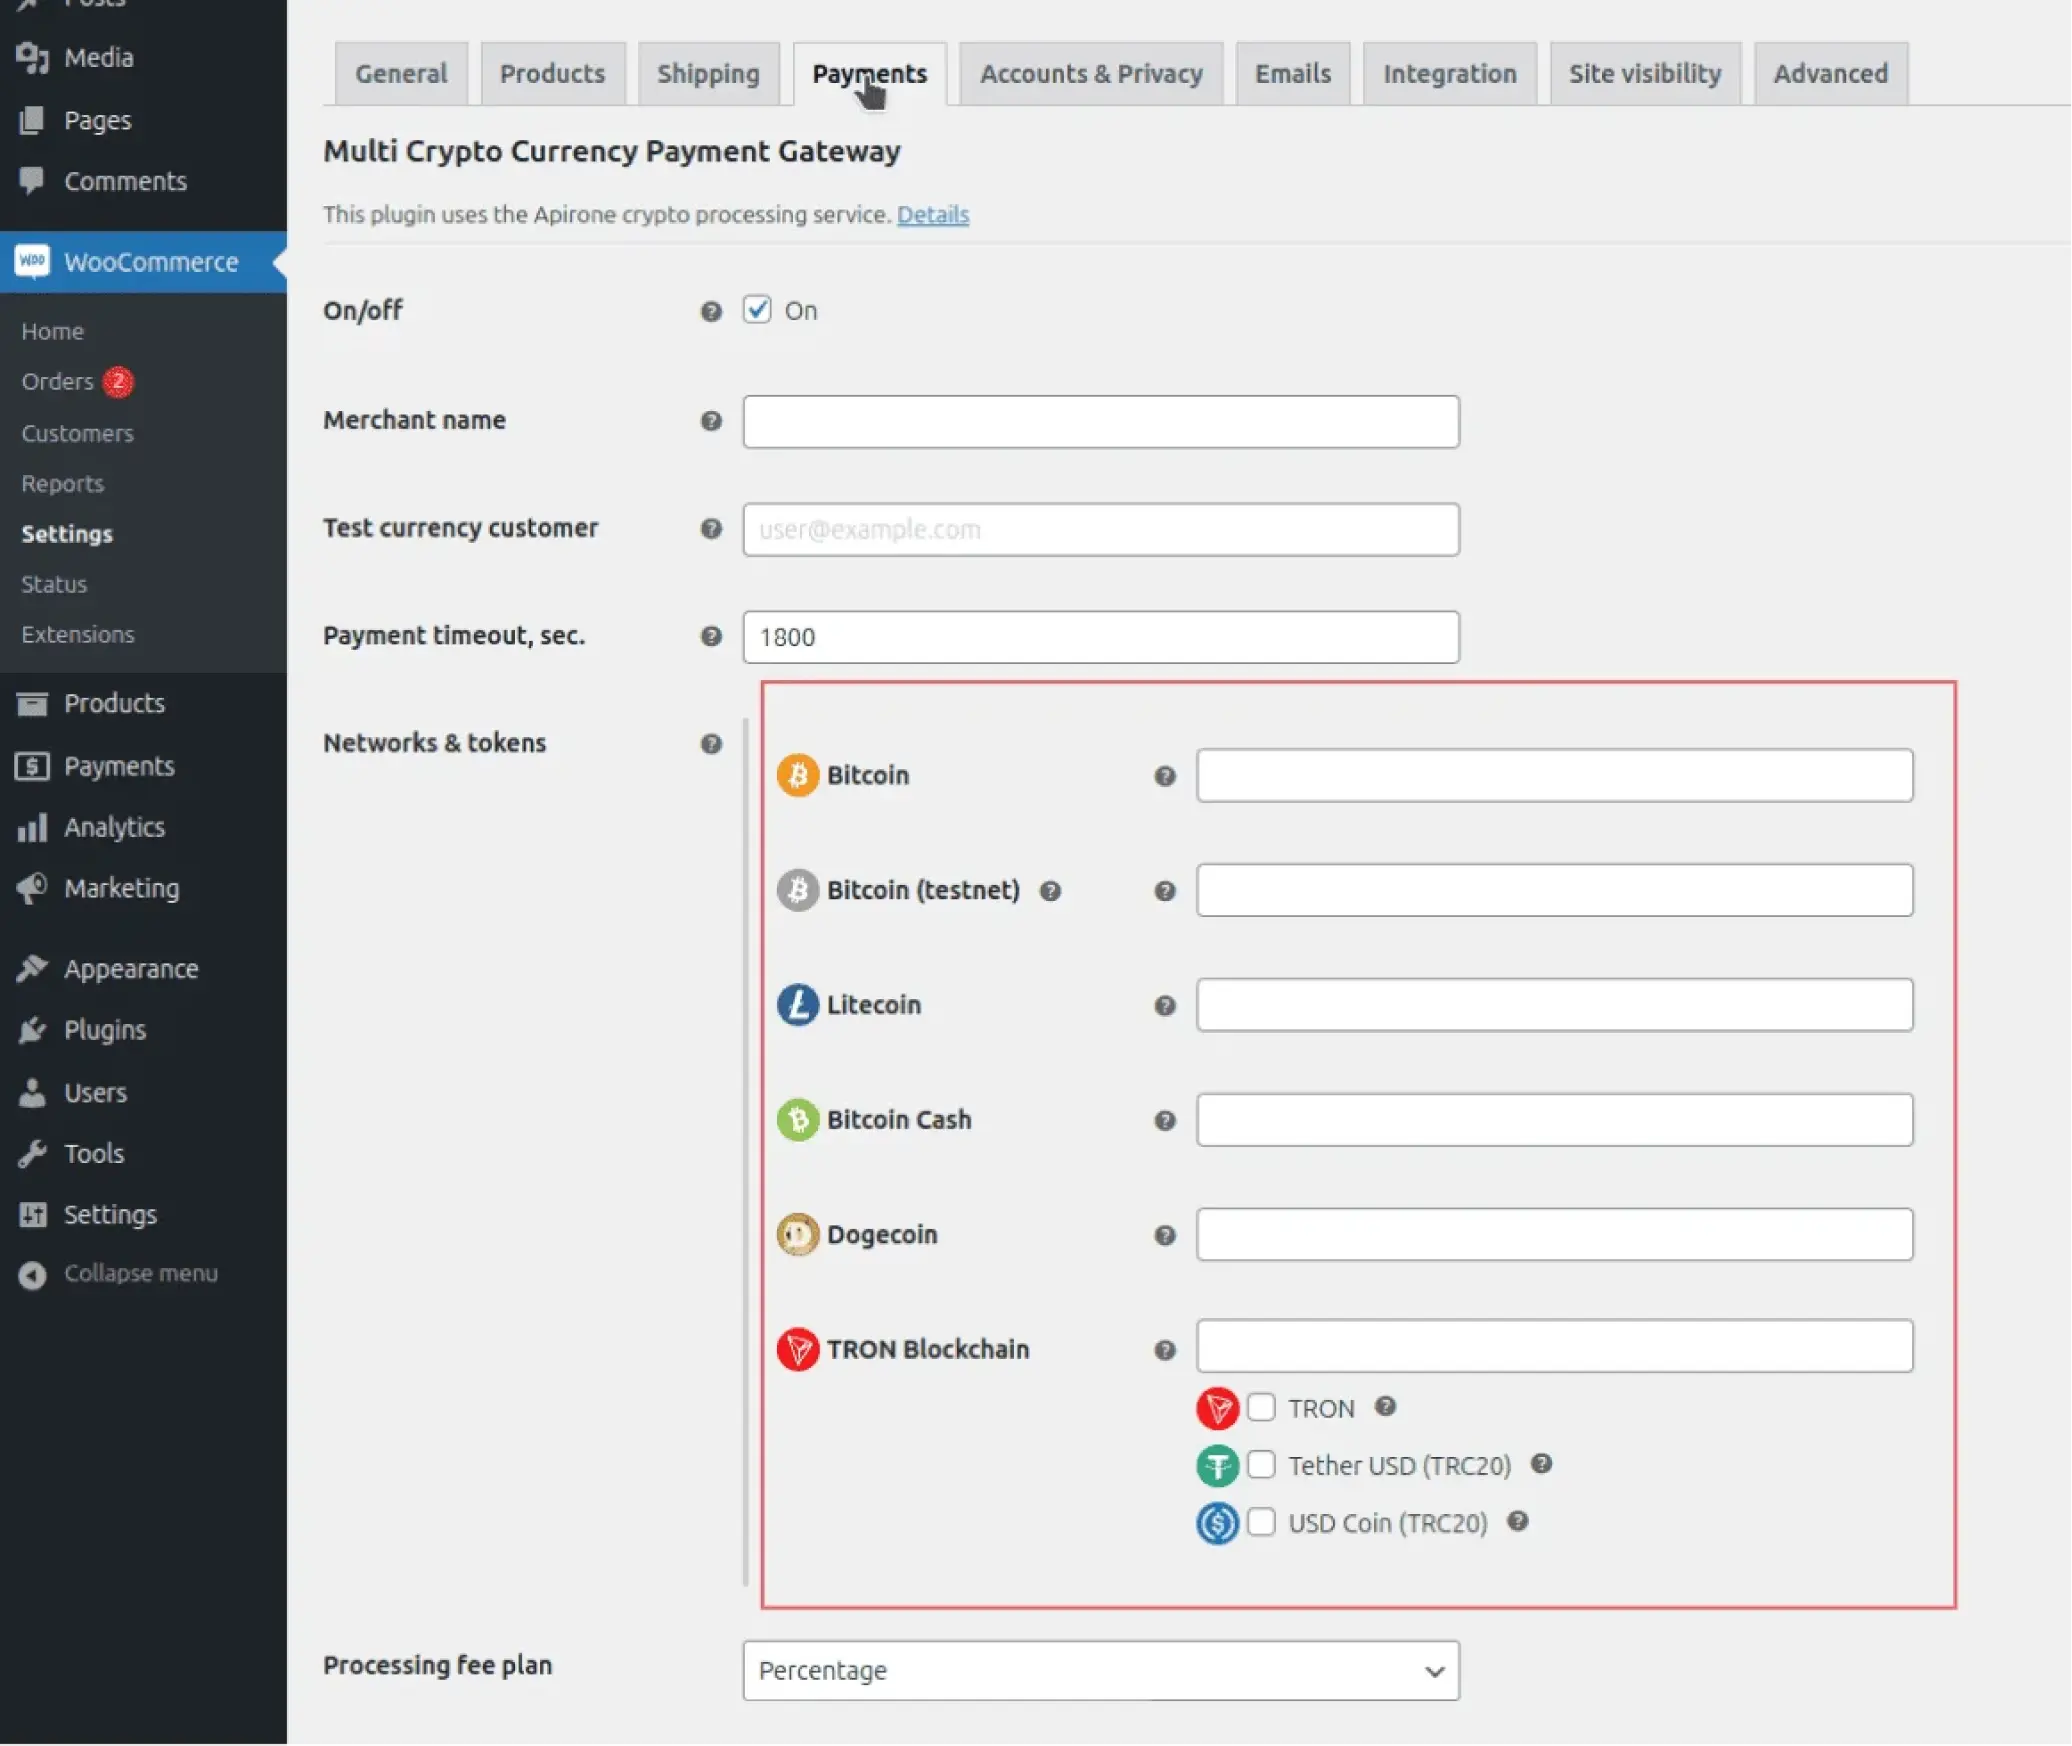The height and width of the screenshot is (1746, 2072).
Task: Click the blue Litecoin coin icon
Action: [798, 1006]
